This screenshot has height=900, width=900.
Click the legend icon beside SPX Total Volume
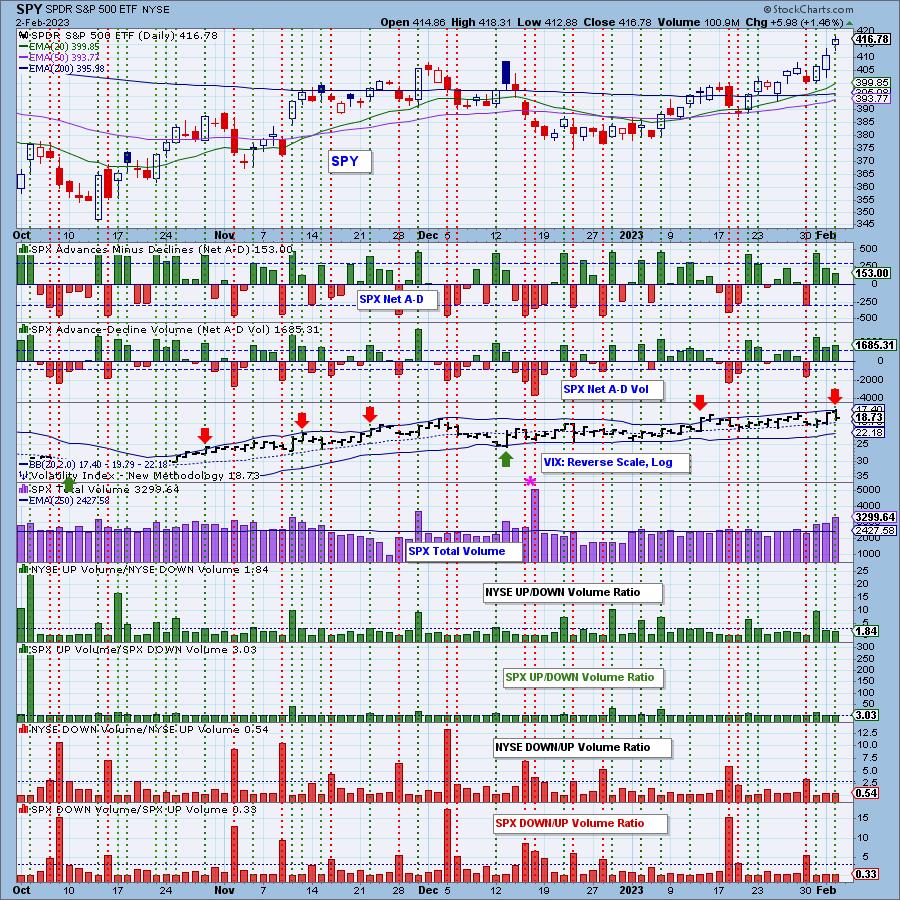[24, 489]
